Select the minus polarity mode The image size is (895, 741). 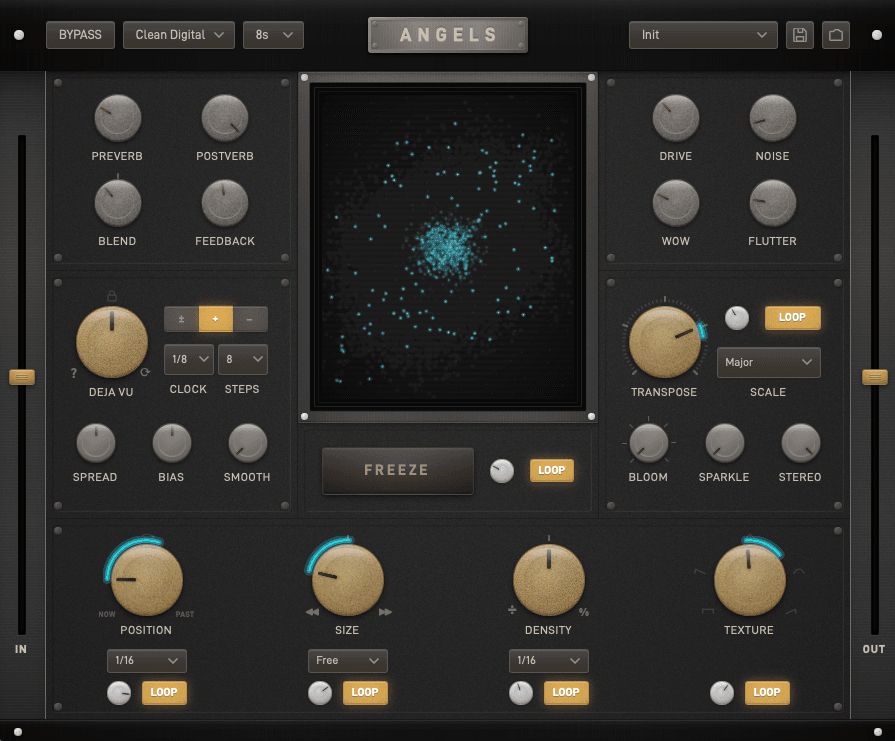250,319
